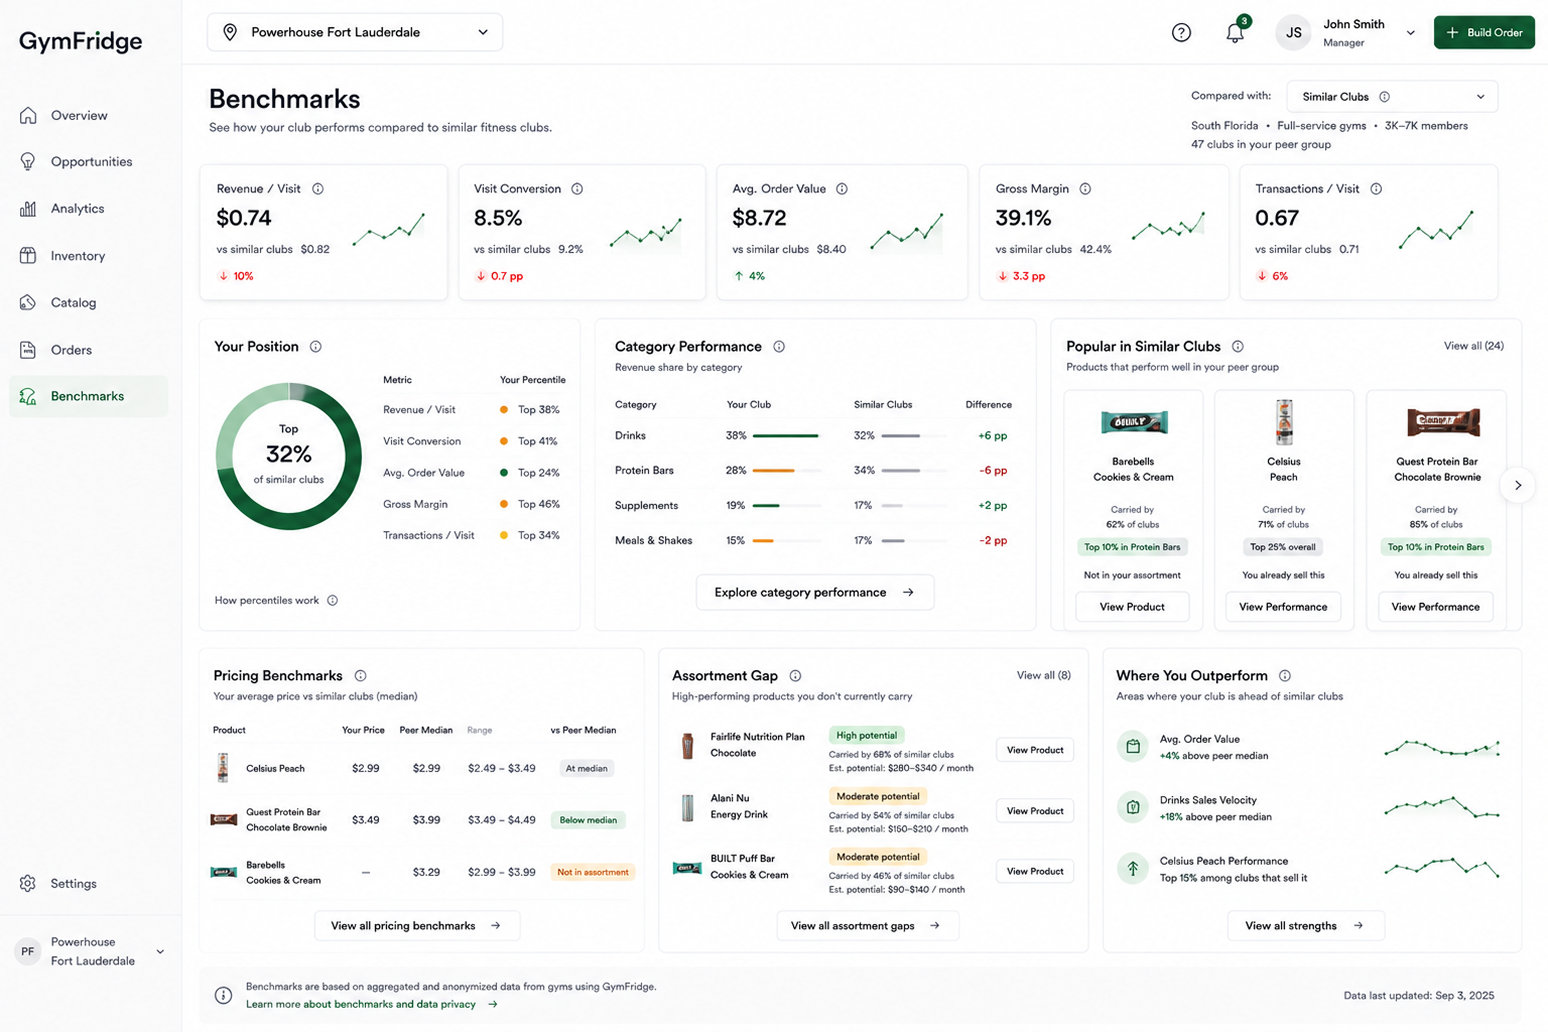Image resolution: width=1548 pixels, height=1032 pixels.
Task: Open View all (8) assortment gaps link
Action: pos(1043,676)
